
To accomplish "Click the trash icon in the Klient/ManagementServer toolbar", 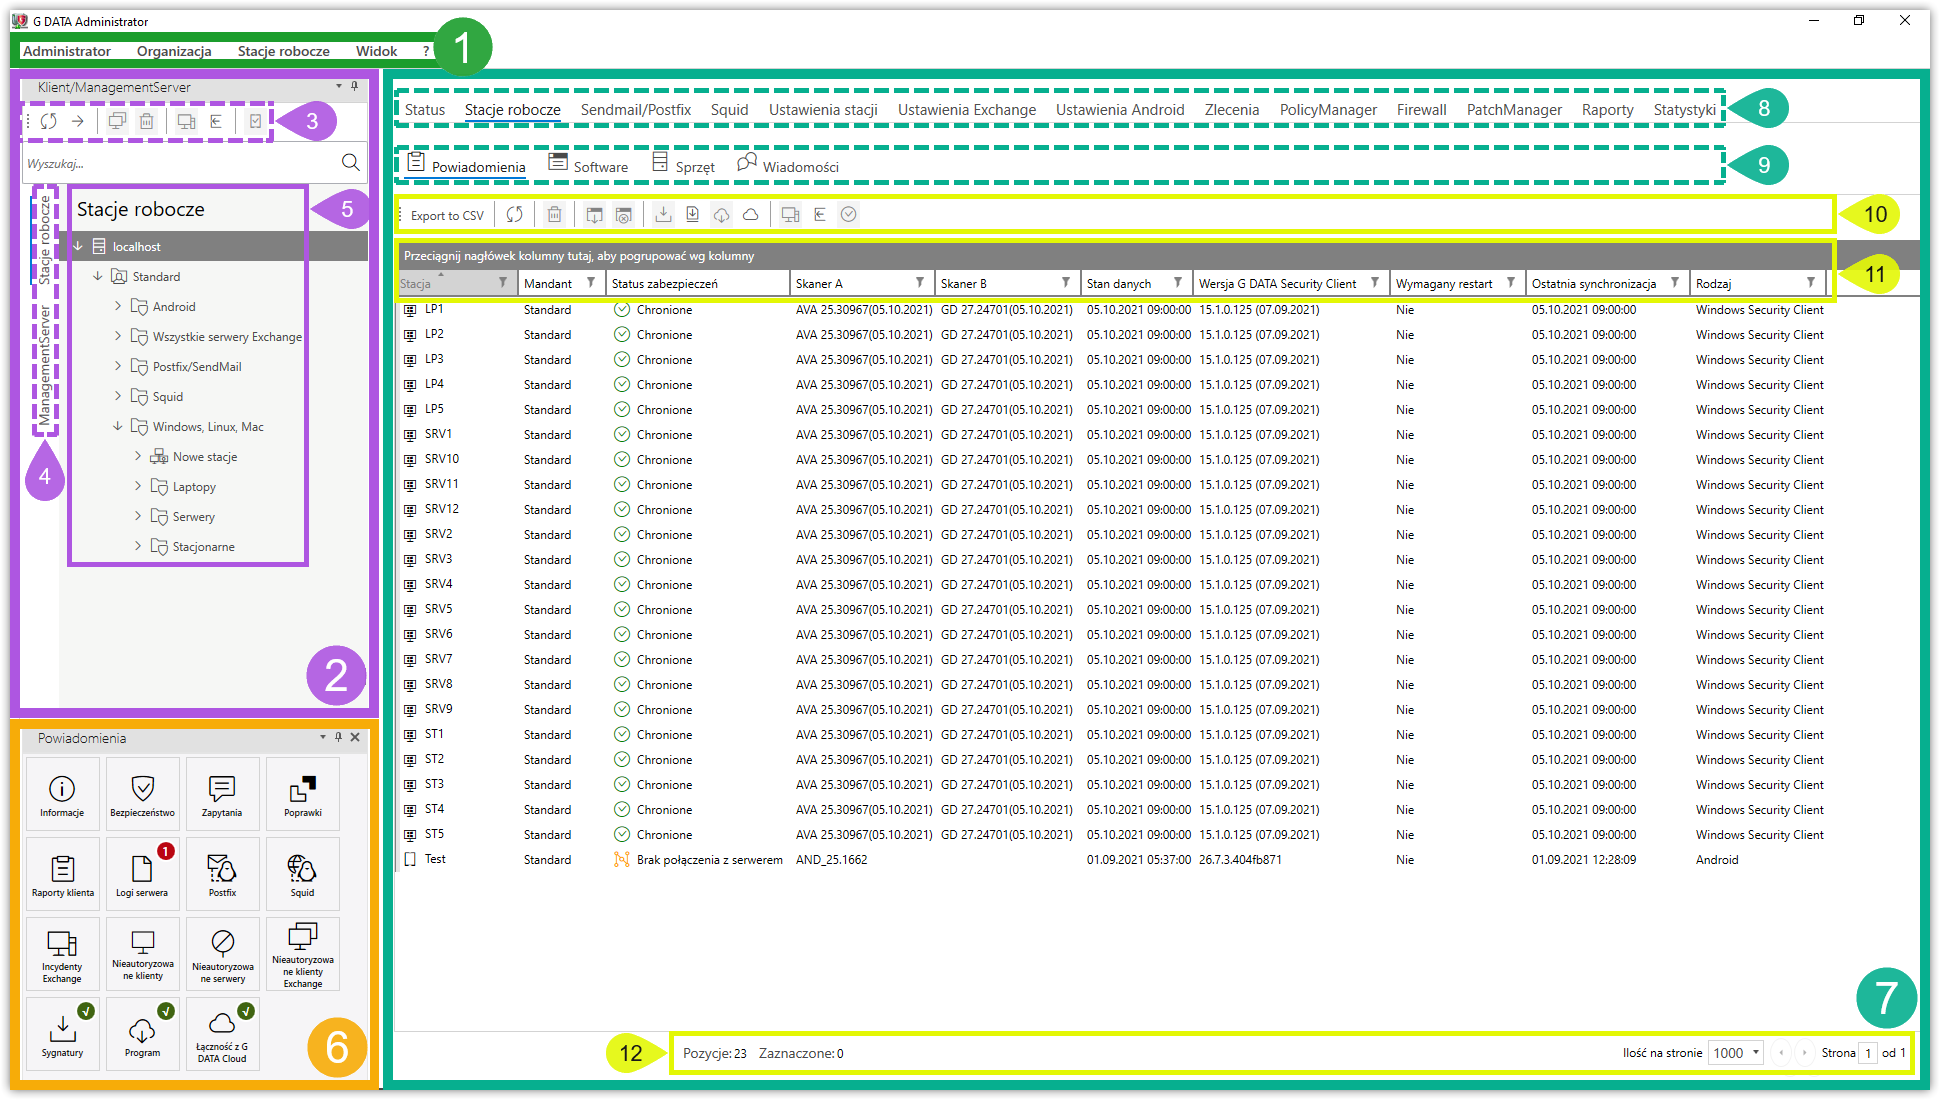I will pyautogui.click(x=147, y=121).
